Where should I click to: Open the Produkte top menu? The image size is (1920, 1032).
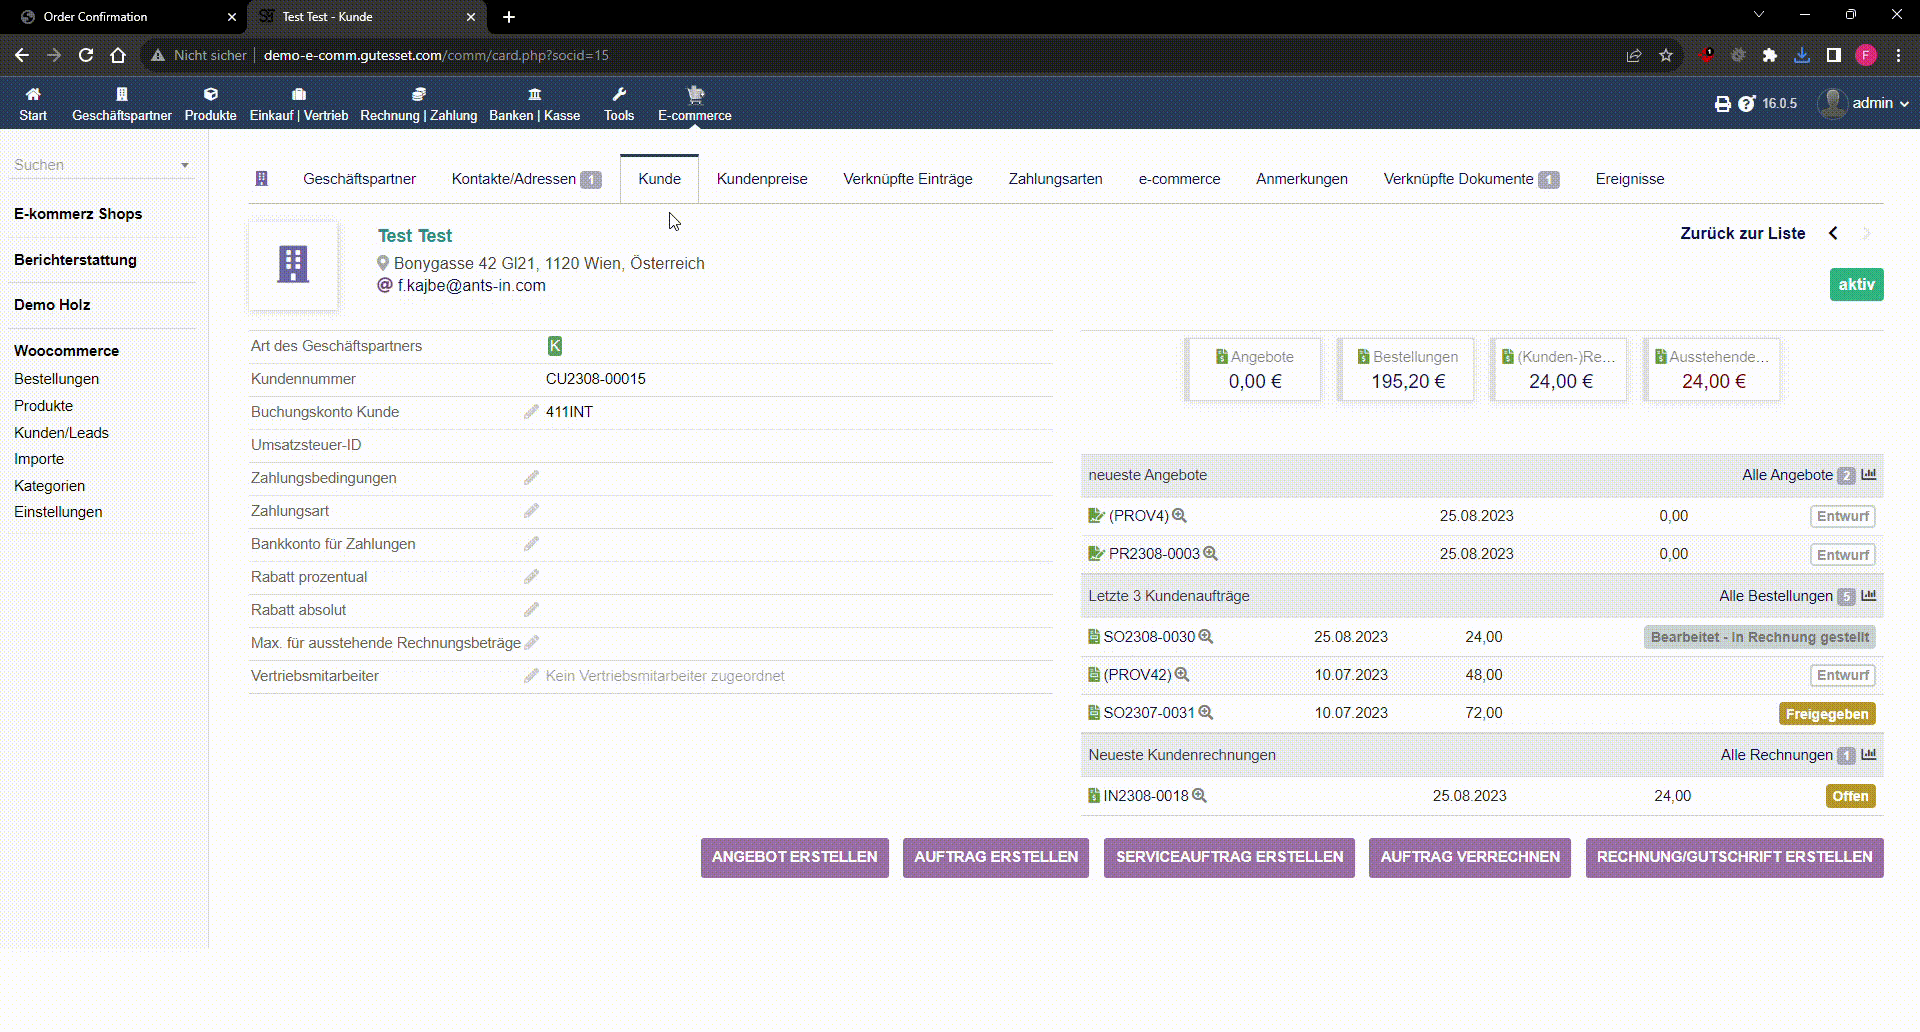pos(211,104)
